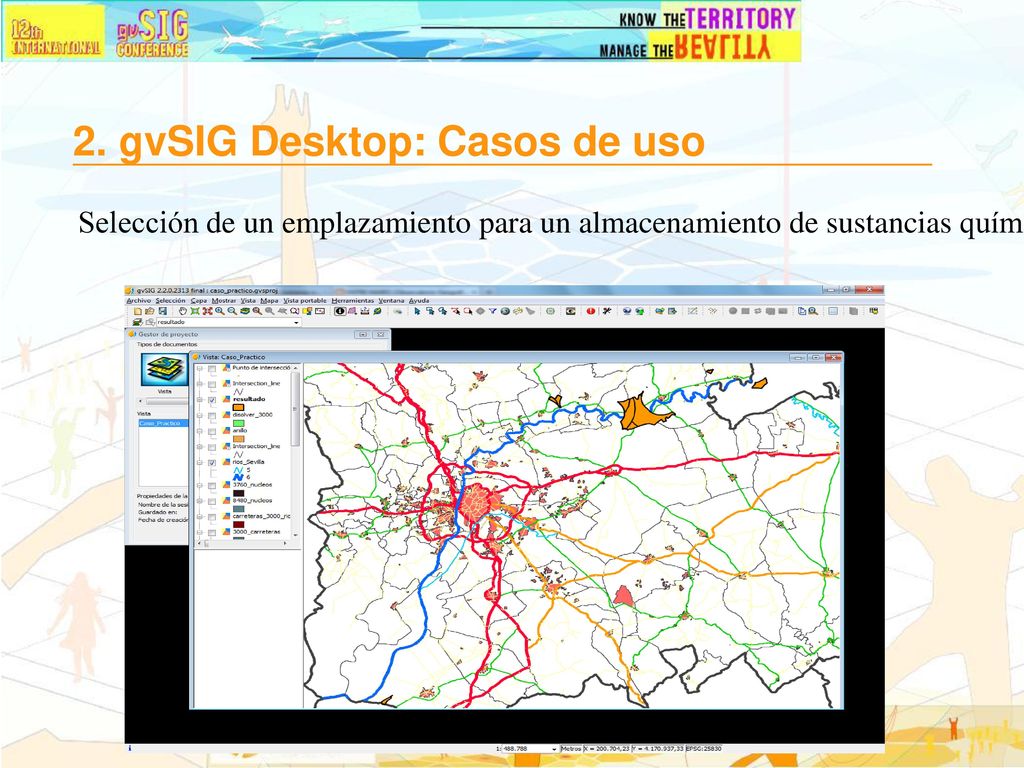This screenshot has height=768, width=1024.
Task: Click the green leaf icon in the toolbar
Action: 377,312
